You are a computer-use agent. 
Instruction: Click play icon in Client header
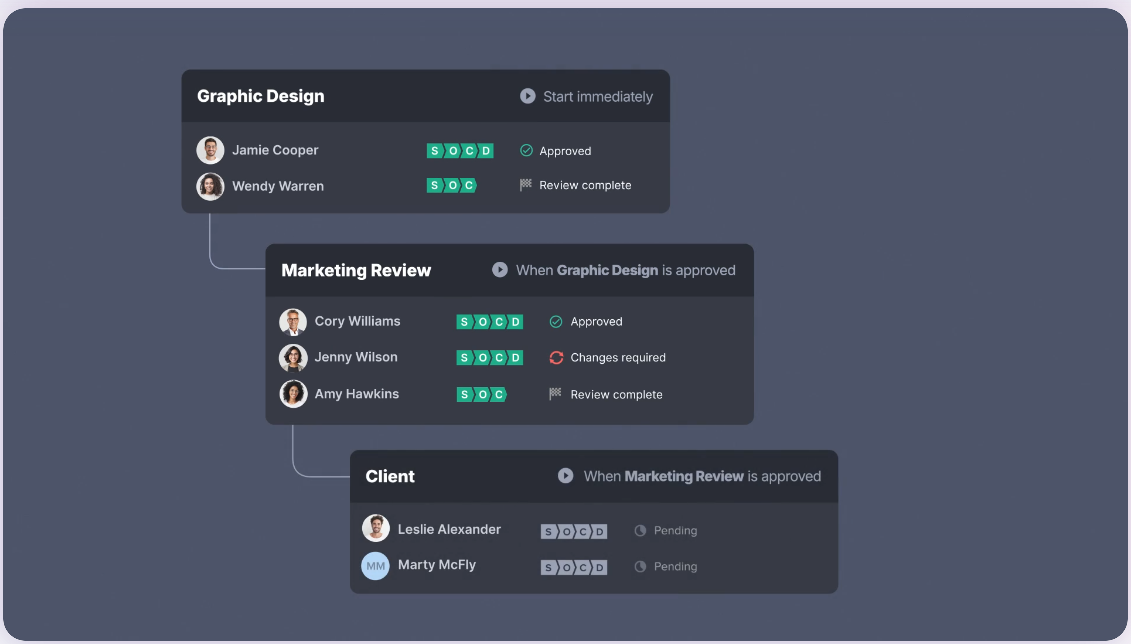(566, 476)
